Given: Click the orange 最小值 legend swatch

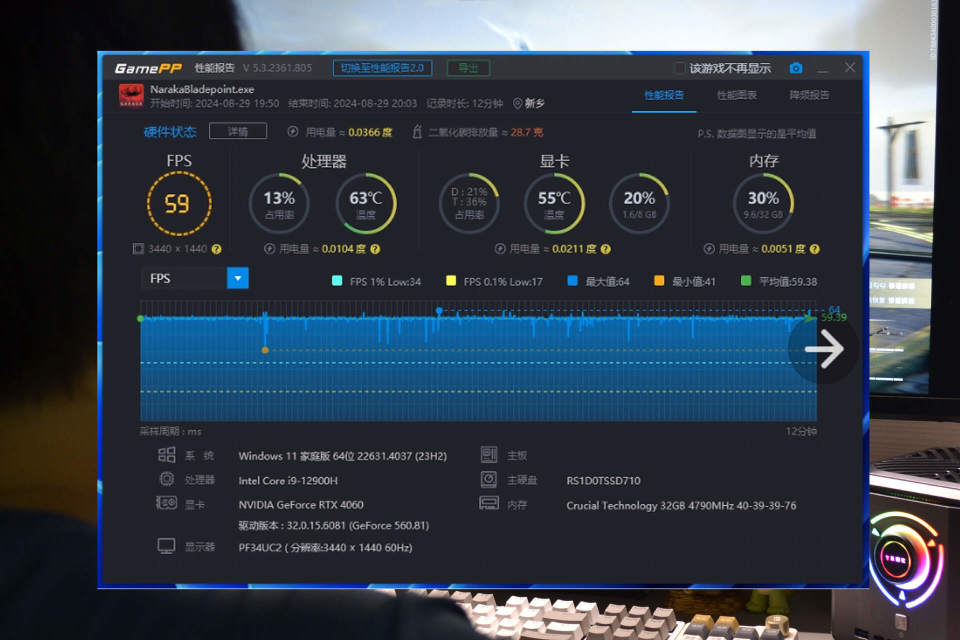Looking at the screenshot, I should click(659, 280).
